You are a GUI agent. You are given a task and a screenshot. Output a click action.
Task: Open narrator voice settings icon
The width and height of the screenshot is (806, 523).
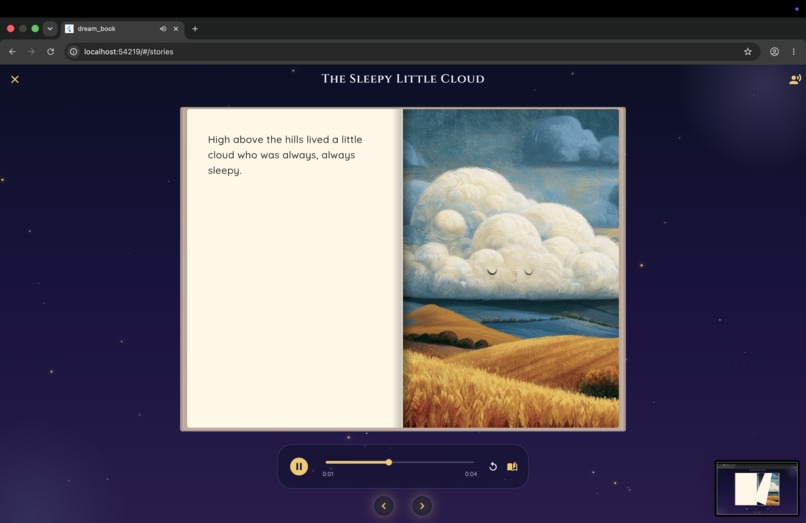click(x=795, y=79)
